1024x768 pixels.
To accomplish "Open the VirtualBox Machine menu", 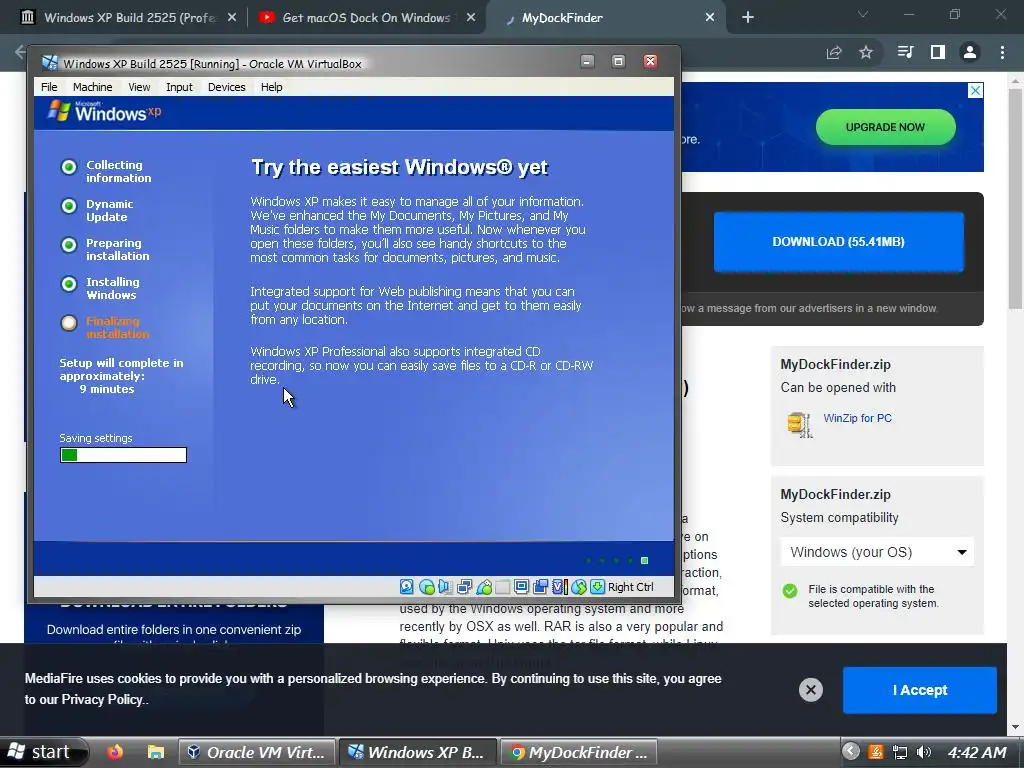I will [92, 87].
